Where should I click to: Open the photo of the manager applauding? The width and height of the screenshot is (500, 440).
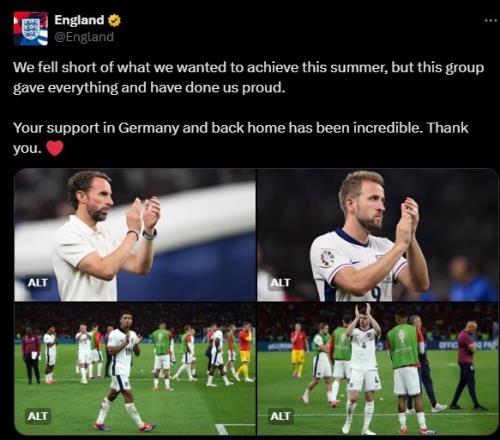tap(135, 235)
